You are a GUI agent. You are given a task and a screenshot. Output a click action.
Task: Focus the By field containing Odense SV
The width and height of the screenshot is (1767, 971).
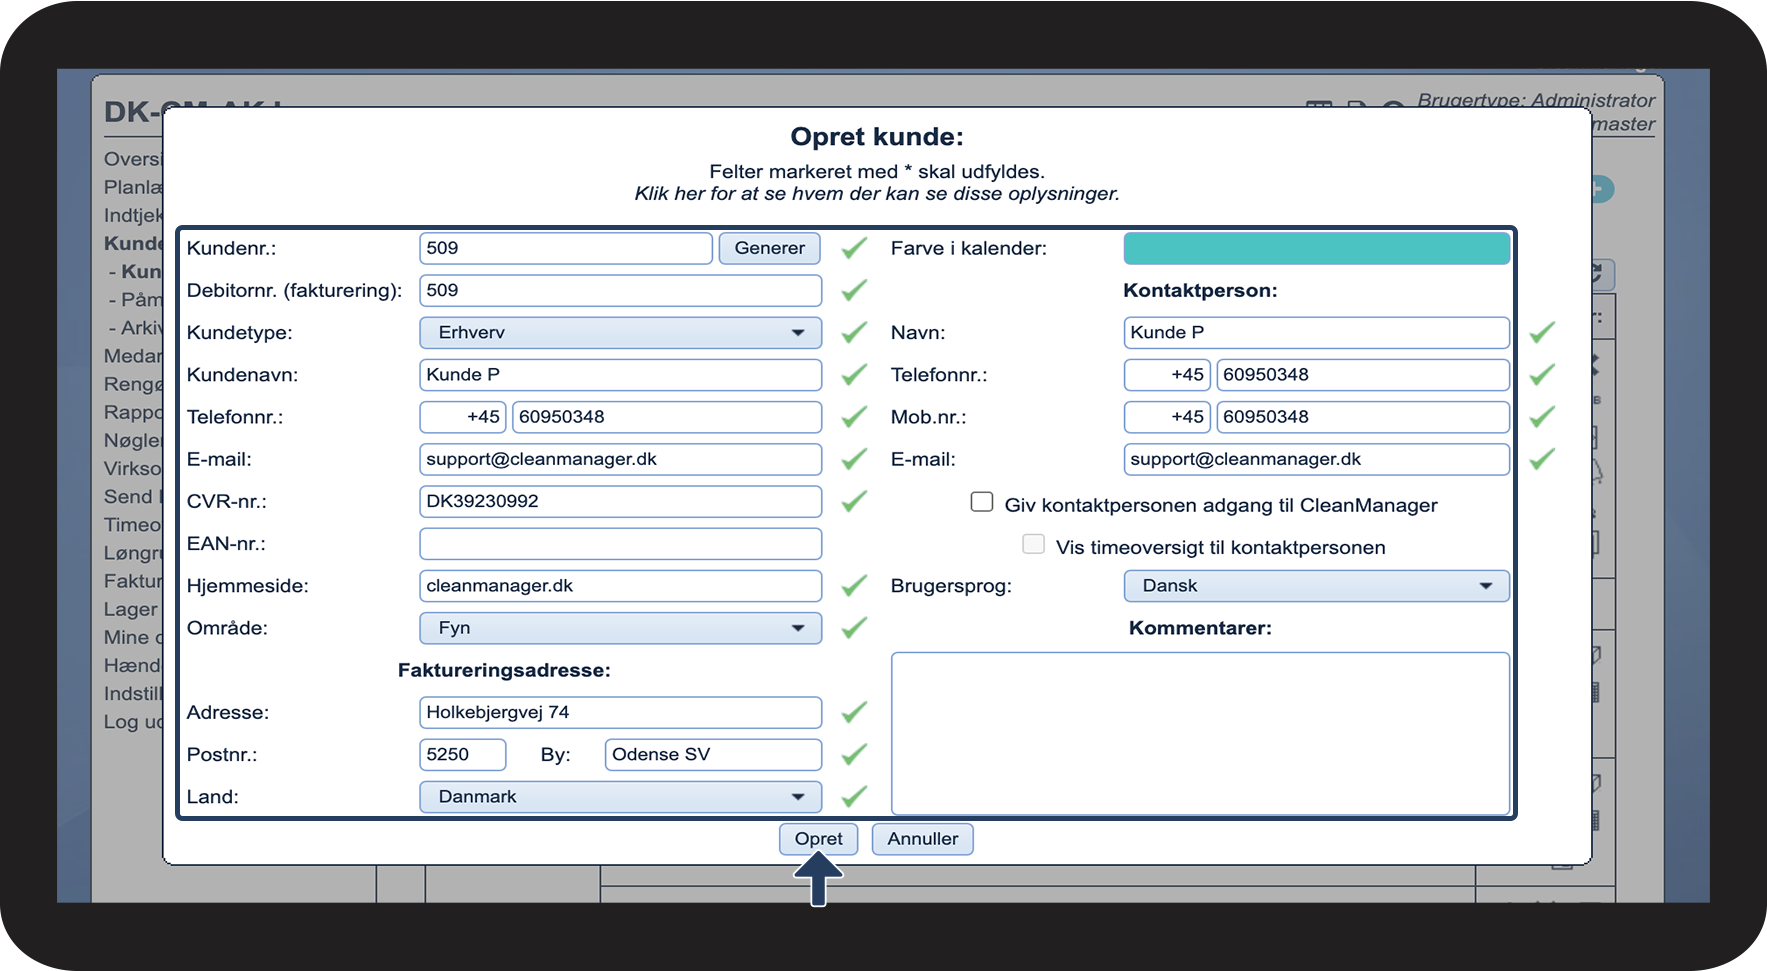point(713,755)
